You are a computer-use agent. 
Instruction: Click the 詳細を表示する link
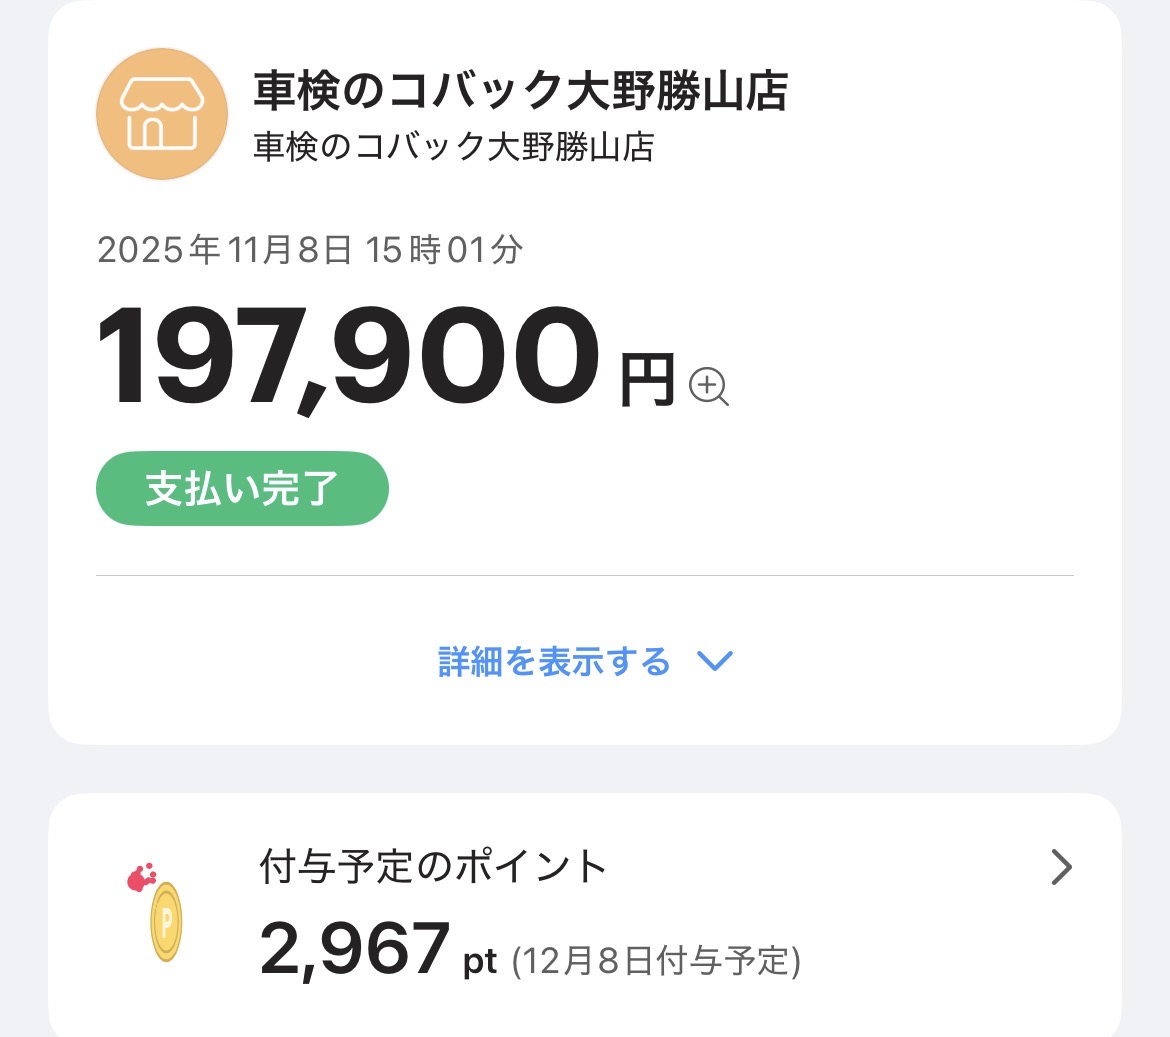coord(554,661)
